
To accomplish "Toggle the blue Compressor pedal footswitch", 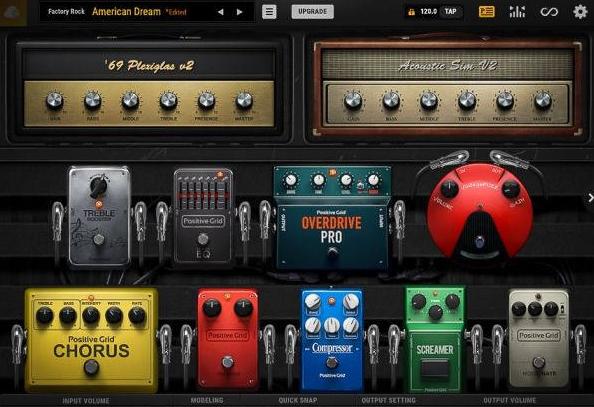I will [332, 363].
